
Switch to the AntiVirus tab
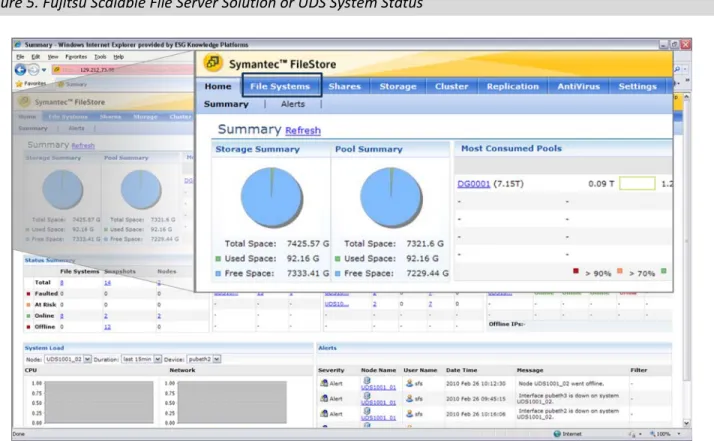(x=579, y=86)
